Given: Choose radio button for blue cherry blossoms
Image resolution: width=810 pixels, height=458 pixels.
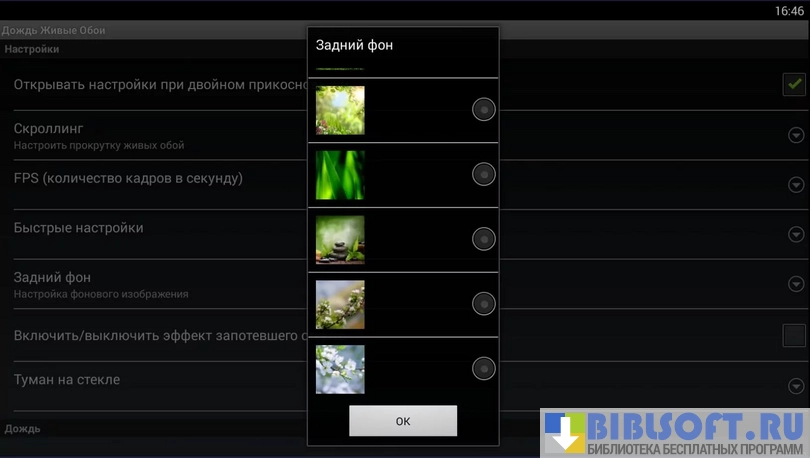Looking at the screenshot, I should click(x=484, y=369).
